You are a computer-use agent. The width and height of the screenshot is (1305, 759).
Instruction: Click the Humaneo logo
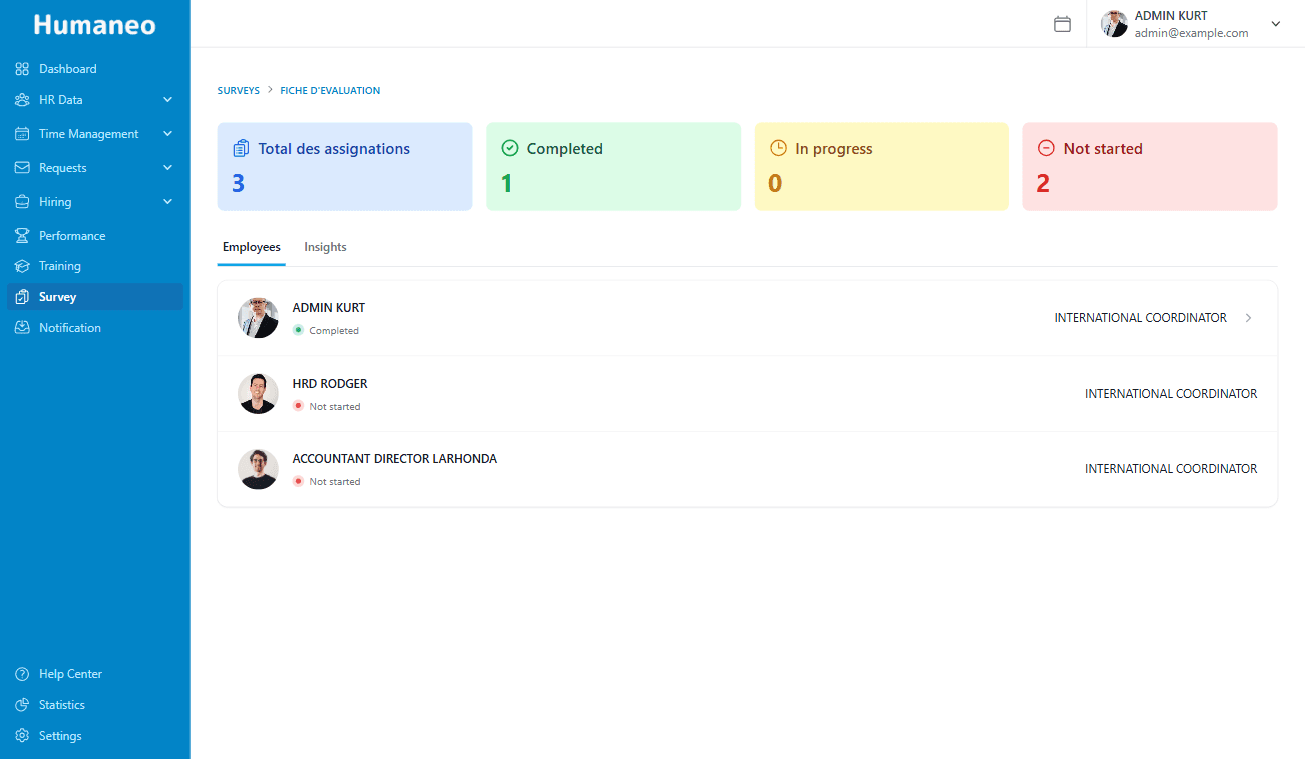pos(95,24)
